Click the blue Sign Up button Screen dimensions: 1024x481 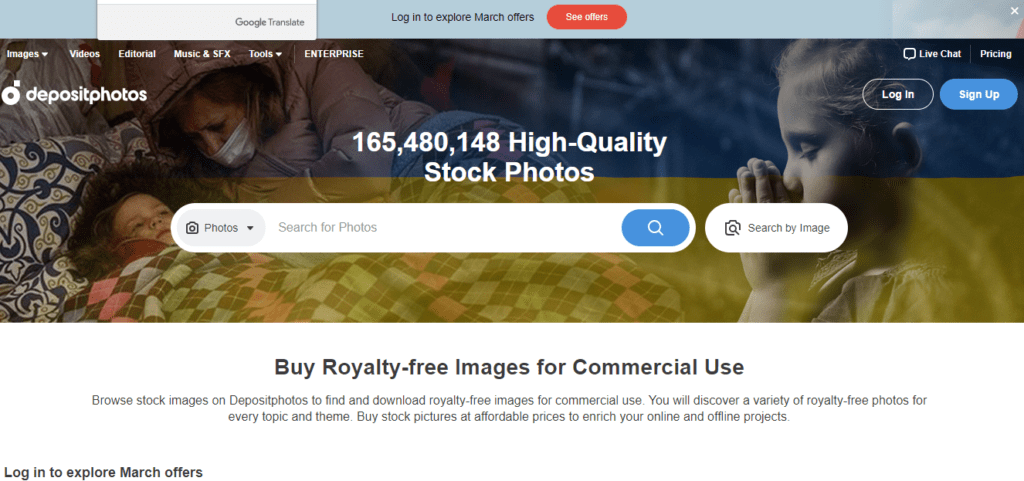(x=979, y=95)
